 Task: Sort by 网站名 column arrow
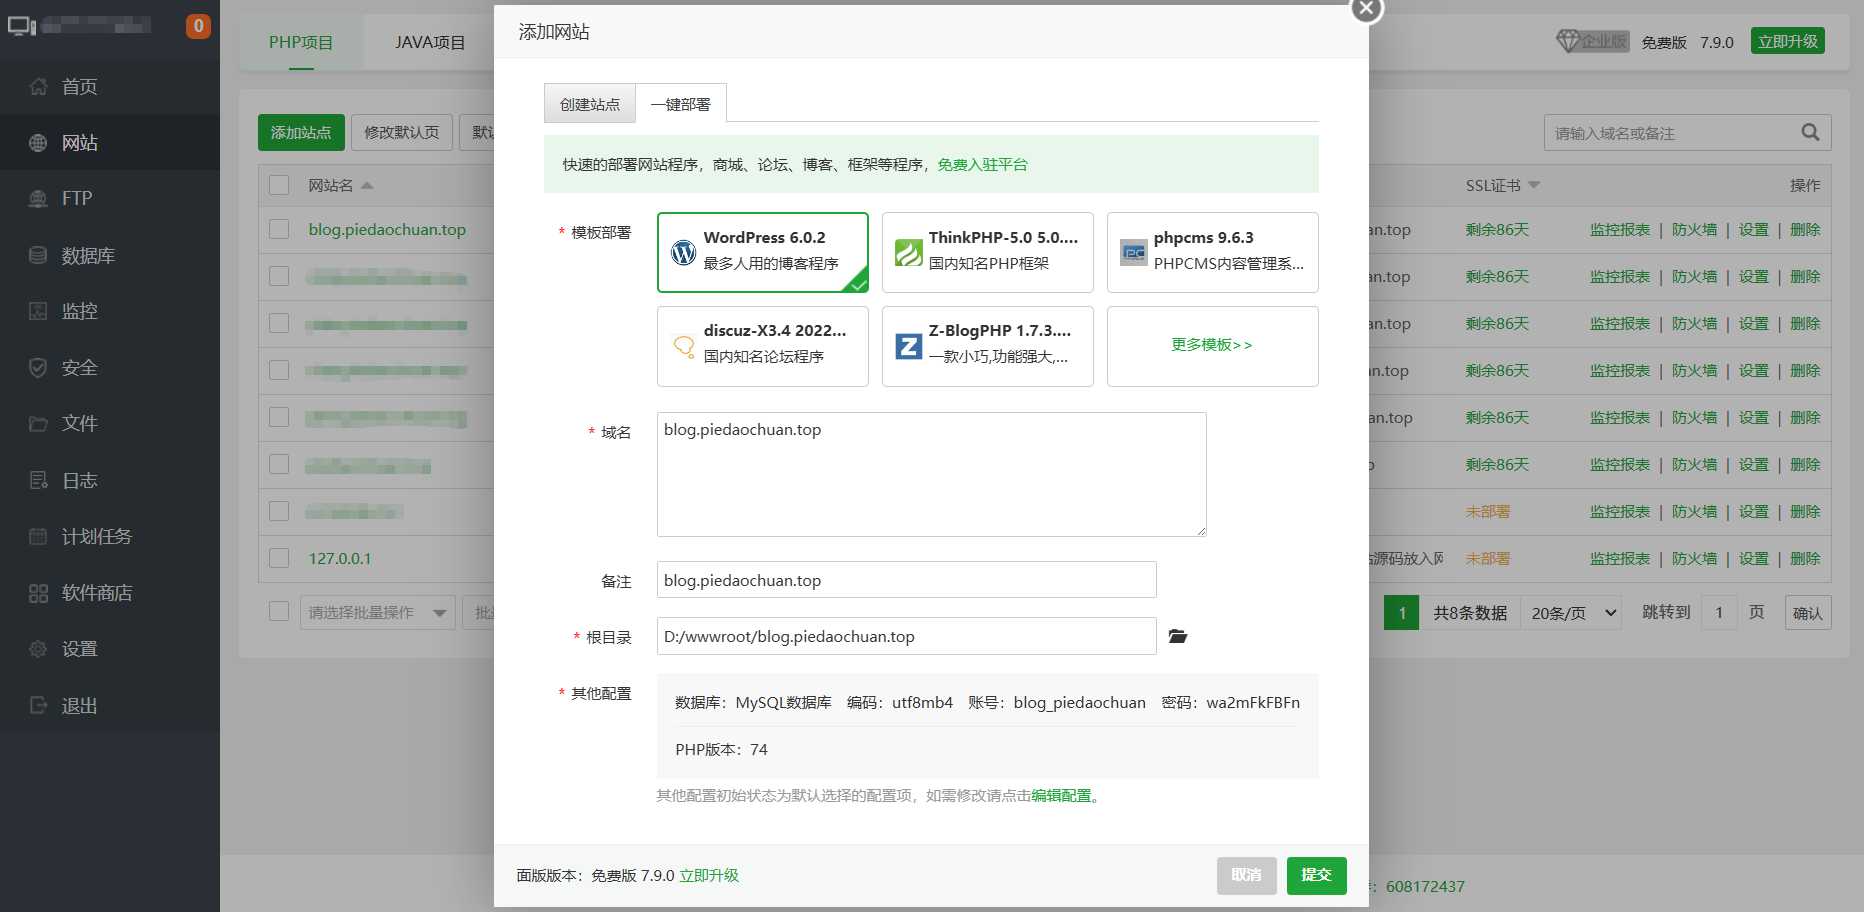tap(367, 185)
